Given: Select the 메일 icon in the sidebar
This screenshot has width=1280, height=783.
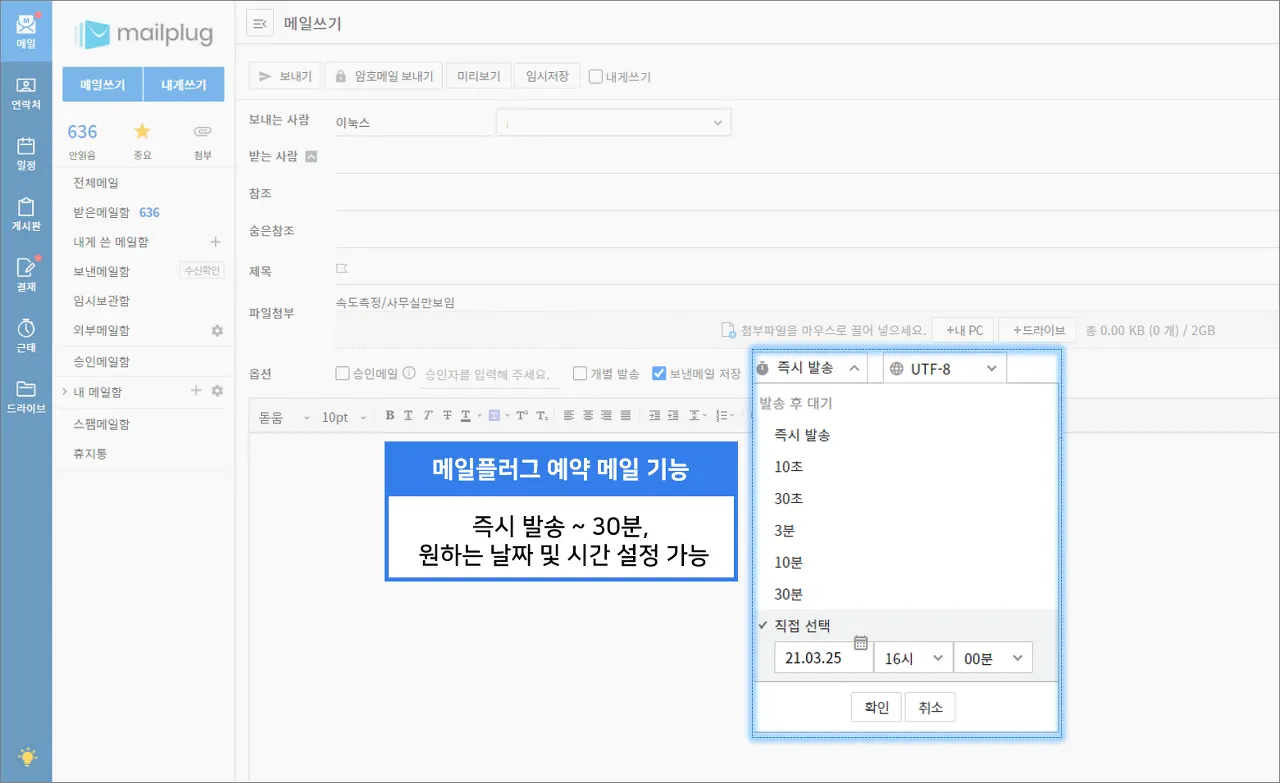Looking at the screenshot, I should click(26, 30).
